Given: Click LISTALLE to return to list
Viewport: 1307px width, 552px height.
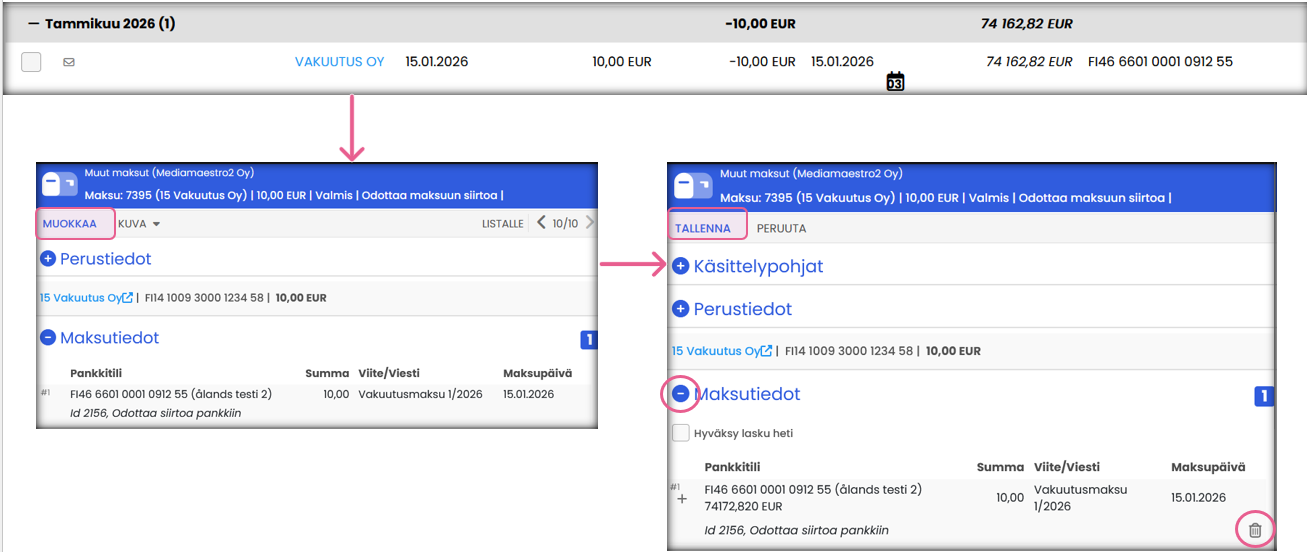Looking at the screenshot, I should click(x=502, y=224).
